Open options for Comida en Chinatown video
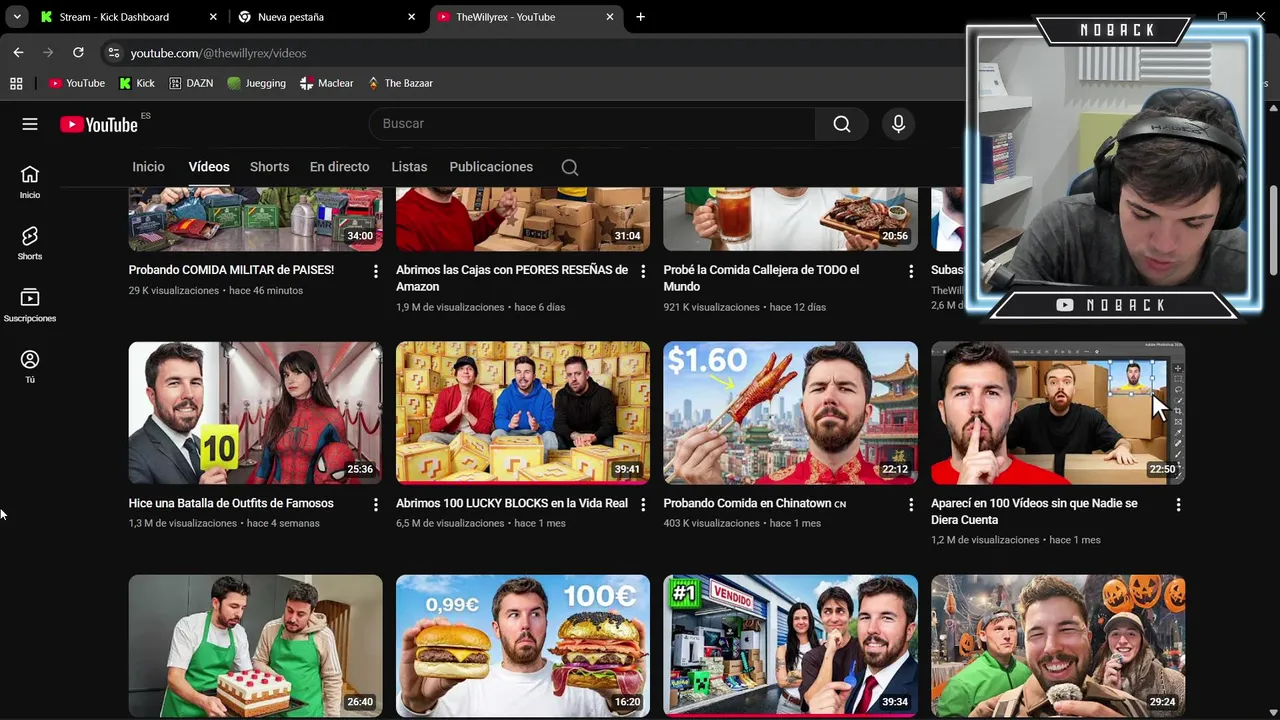The image size is (1280, 720). pyautogui.click(x=911, y=505)
